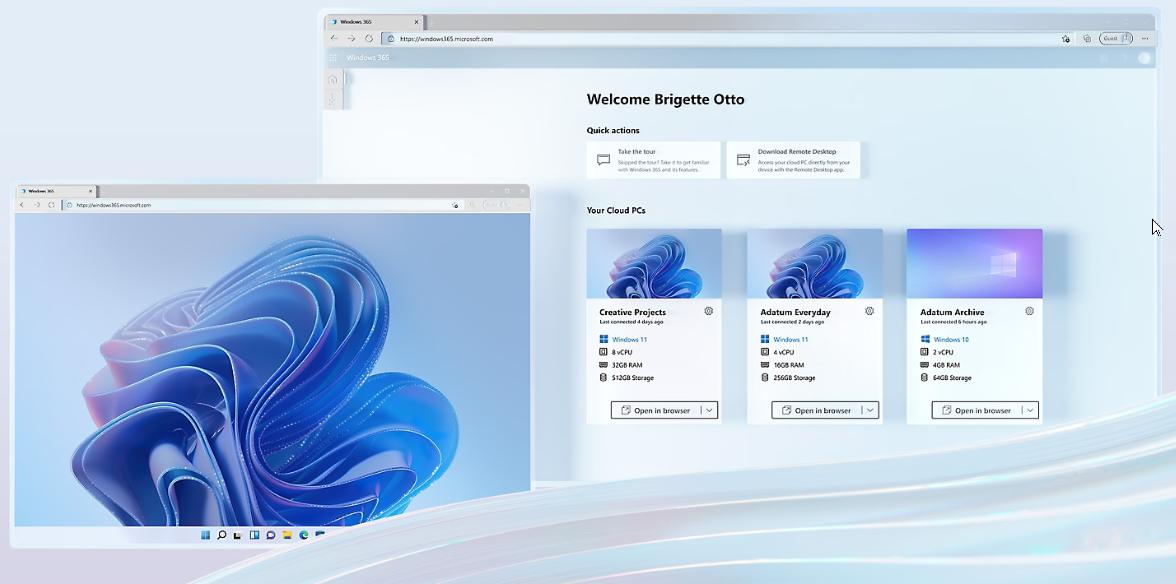Click the Adatum Archive Windows 10 thumbnail
Image resolution: width=1176 pixels, height=584 pixels.
[x=974, y=263]
